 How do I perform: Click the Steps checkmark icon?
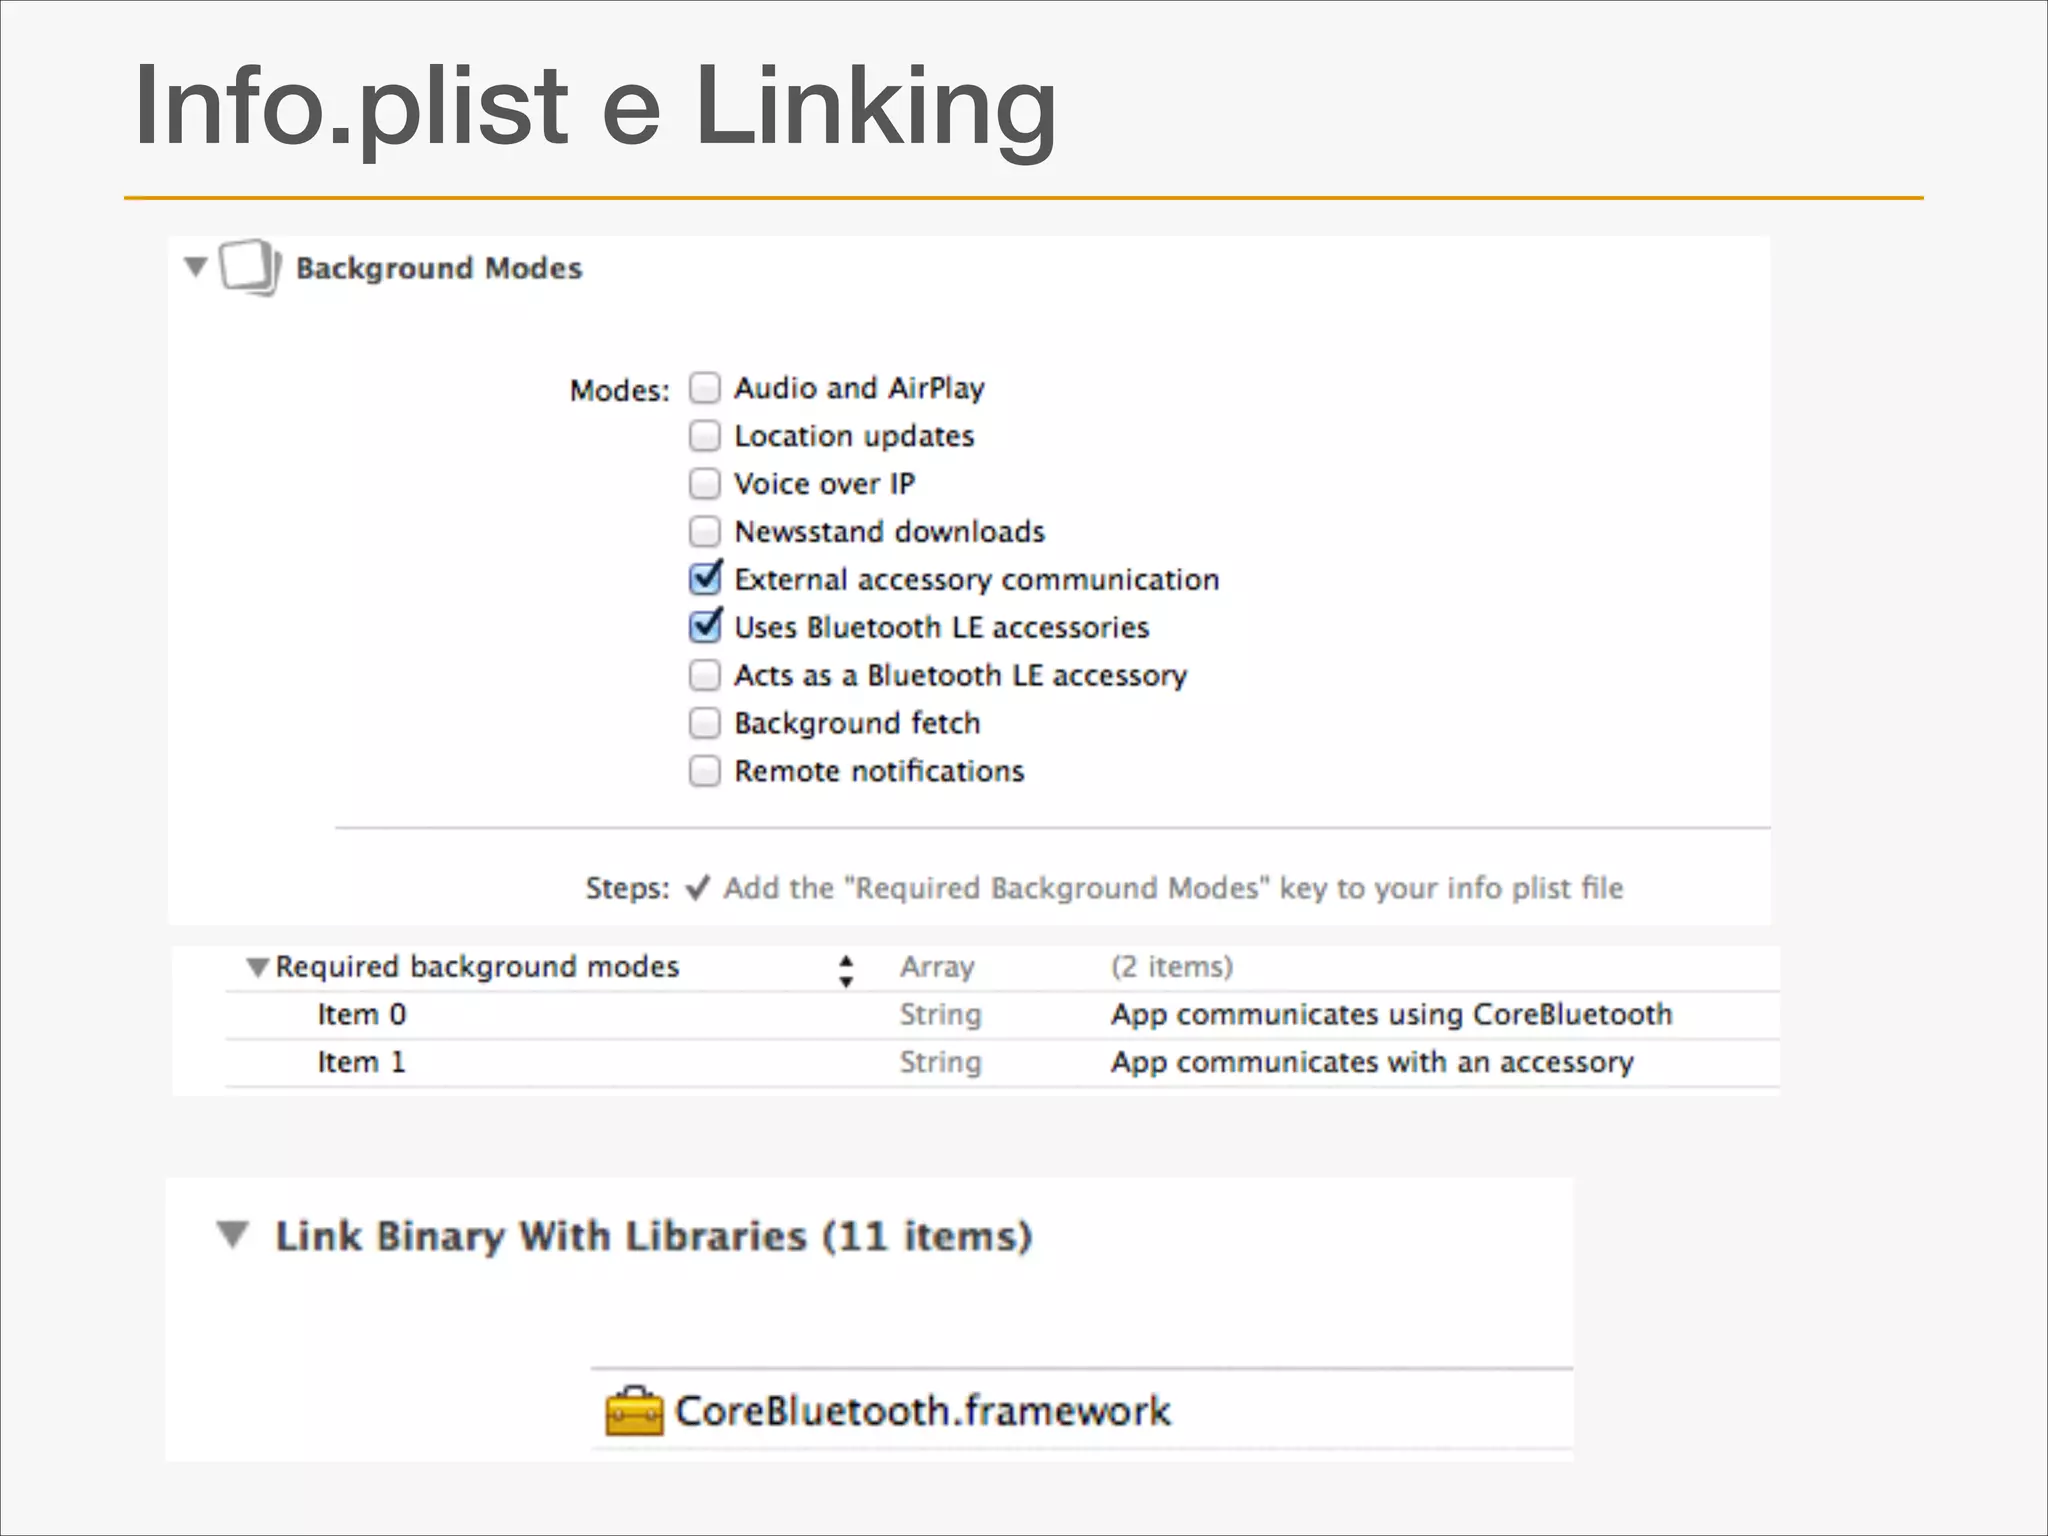click(x=698, y=888)
